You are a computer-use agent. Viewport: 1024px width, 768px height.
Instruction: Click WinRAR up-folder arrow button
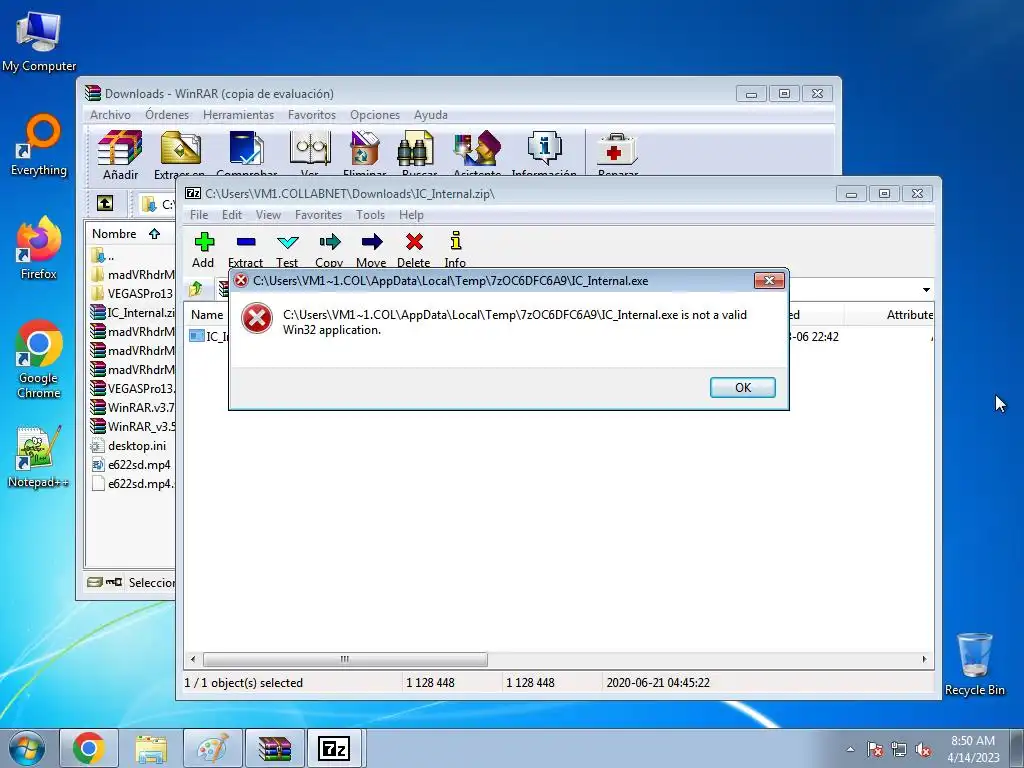[105, 203]
